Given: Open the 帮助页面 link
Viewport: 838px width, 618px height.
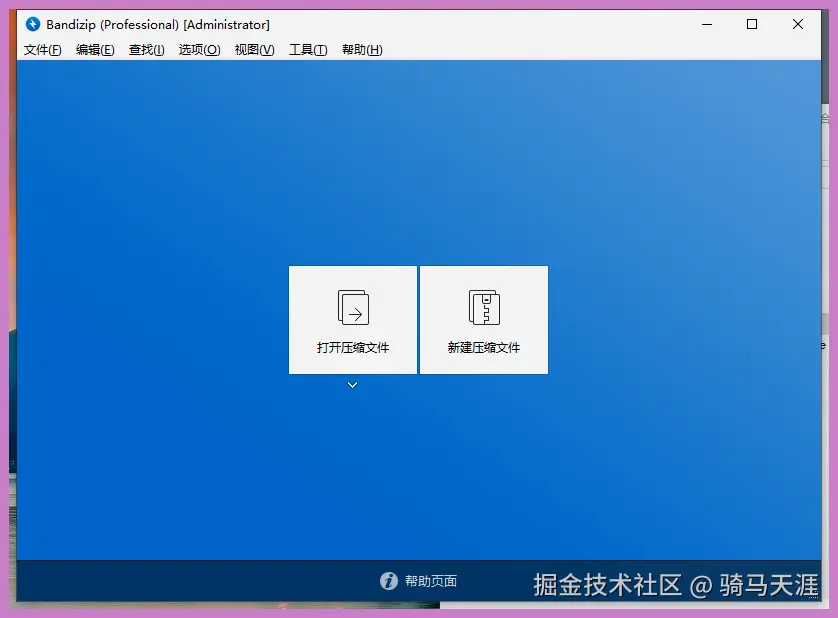Looking at the screenshot, I should (431, 581).
